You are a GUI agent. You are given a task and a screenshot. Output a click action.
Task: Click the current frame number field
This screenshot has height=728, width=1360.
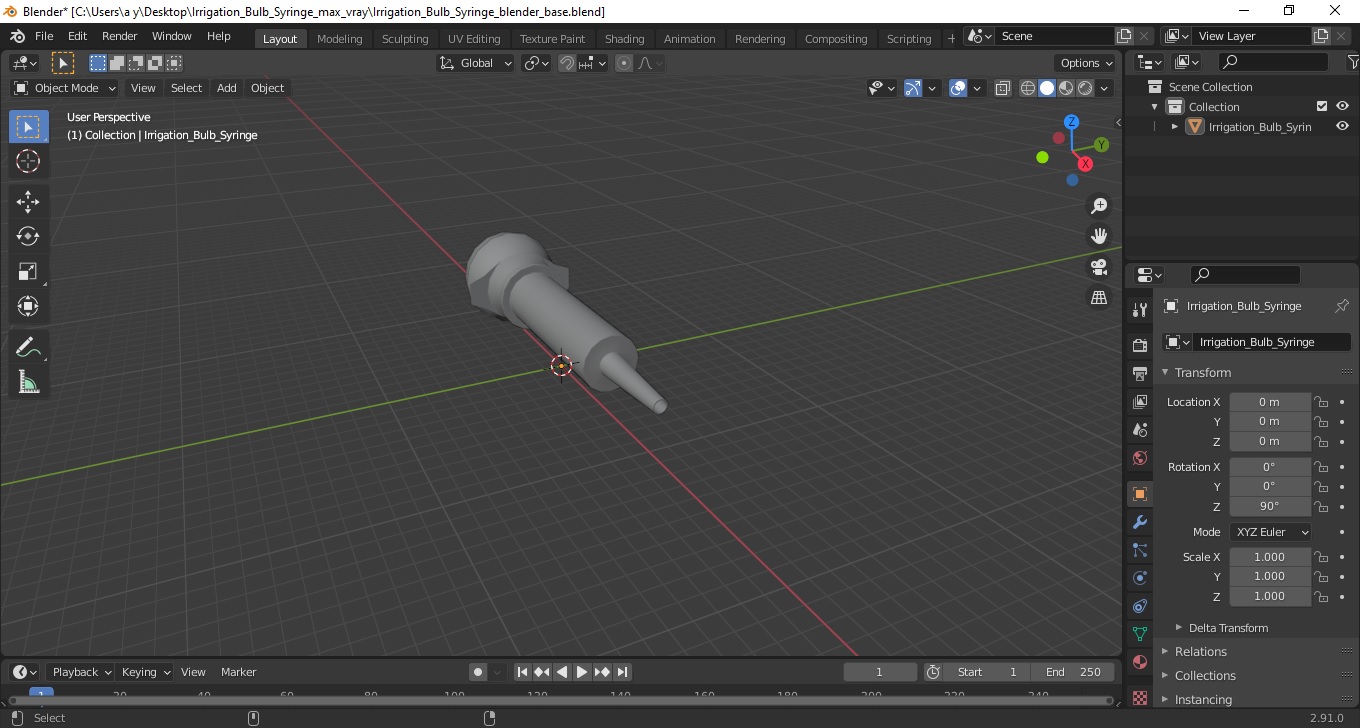point(880,672)
